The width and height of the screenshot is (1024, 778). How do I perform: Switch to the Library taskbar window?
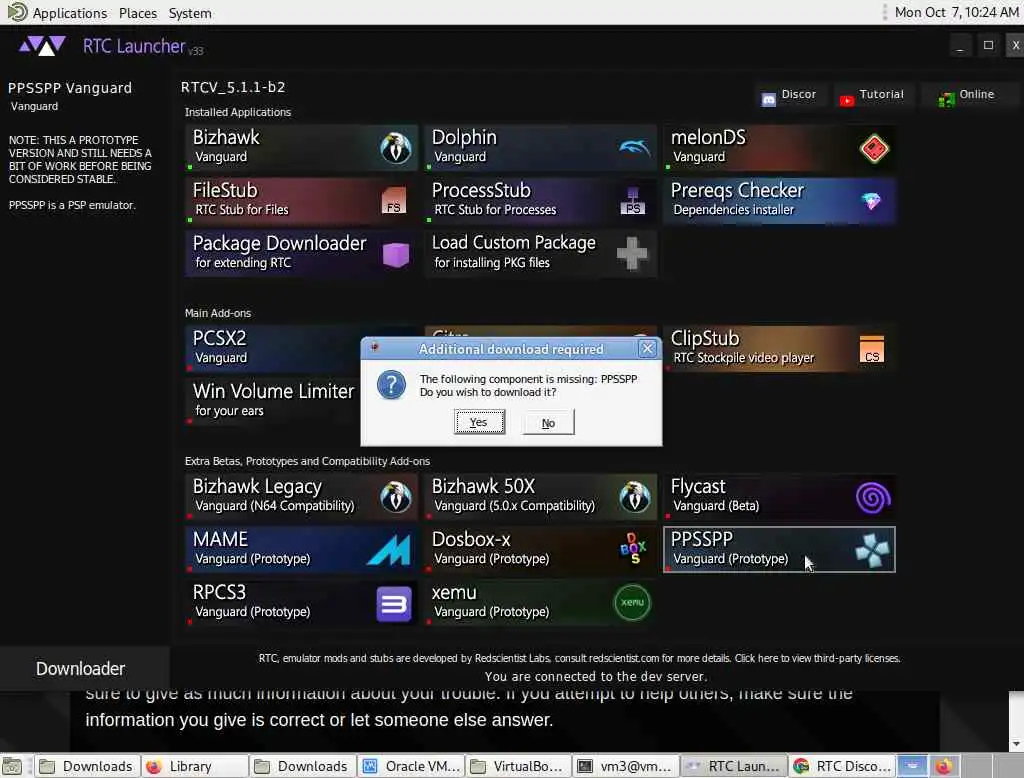pos(195,766)
